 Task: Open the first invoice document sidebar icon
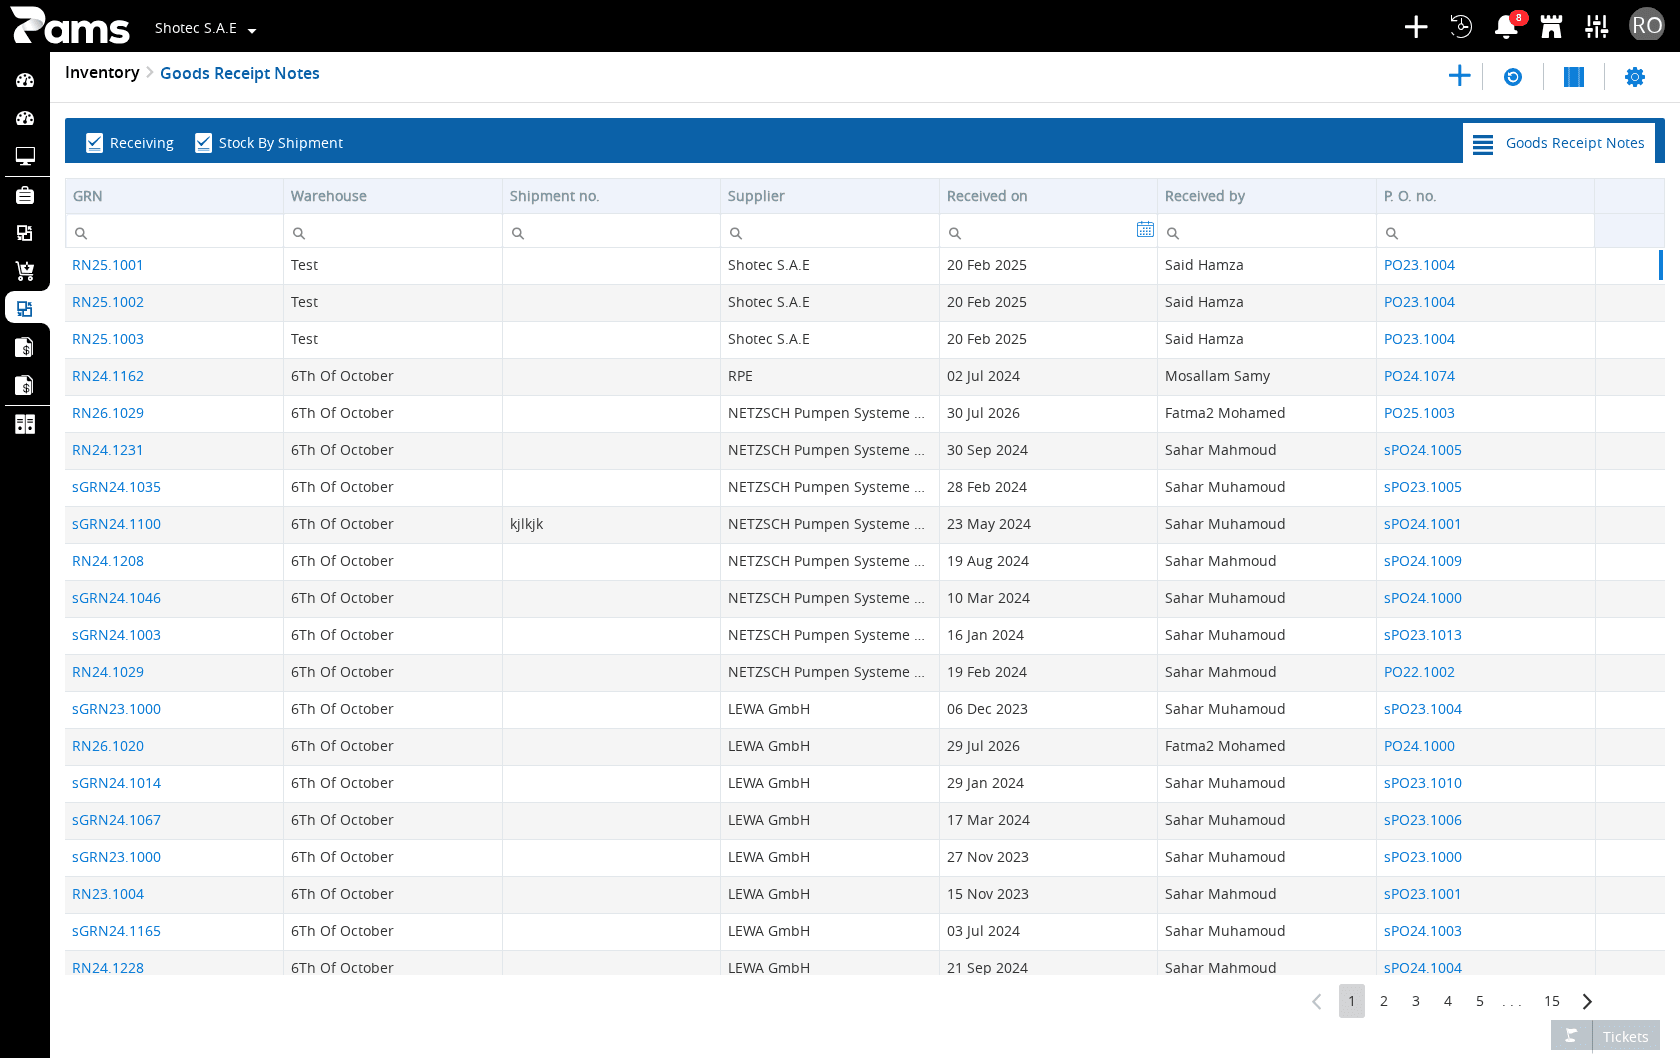click(x=25, y=347)
